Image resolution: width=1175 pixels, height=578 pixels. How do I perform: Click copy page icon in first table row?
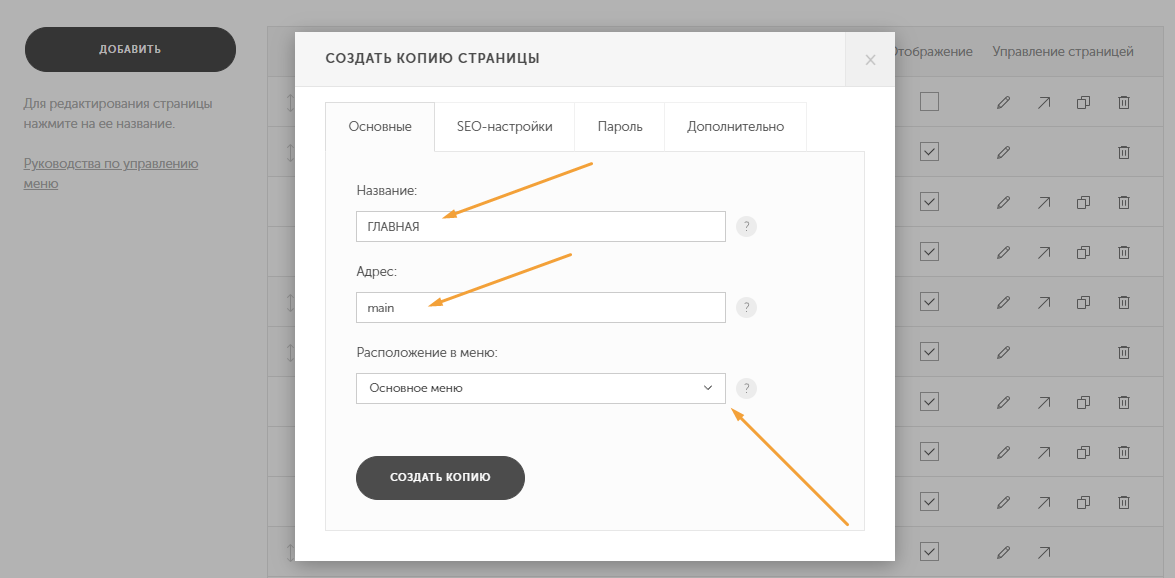(1083, 102)
